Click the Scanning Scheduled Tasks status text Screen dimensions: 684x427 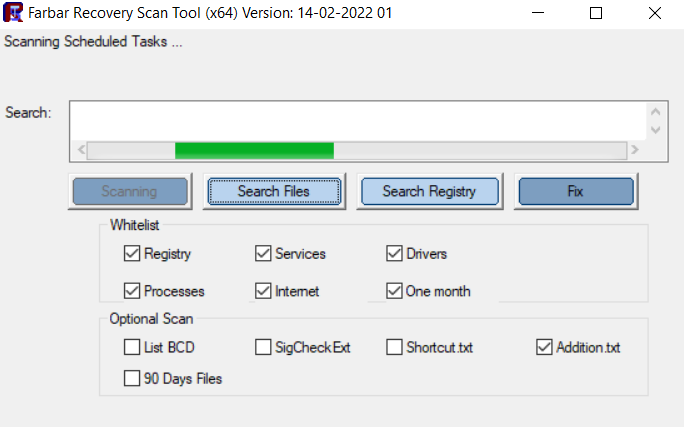(x=93, y=42)
